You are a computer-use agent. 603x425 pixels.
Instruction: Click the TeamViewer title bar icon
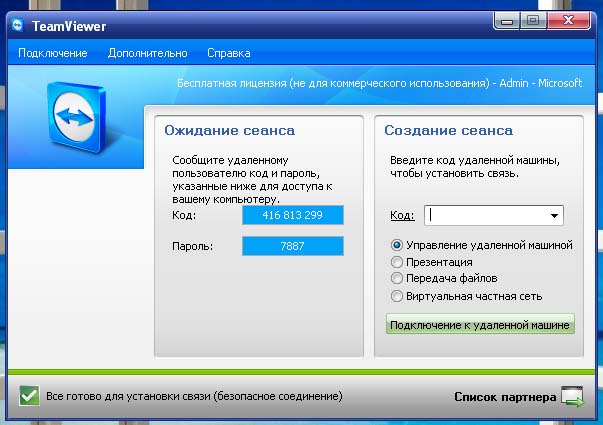pos(17,26)
